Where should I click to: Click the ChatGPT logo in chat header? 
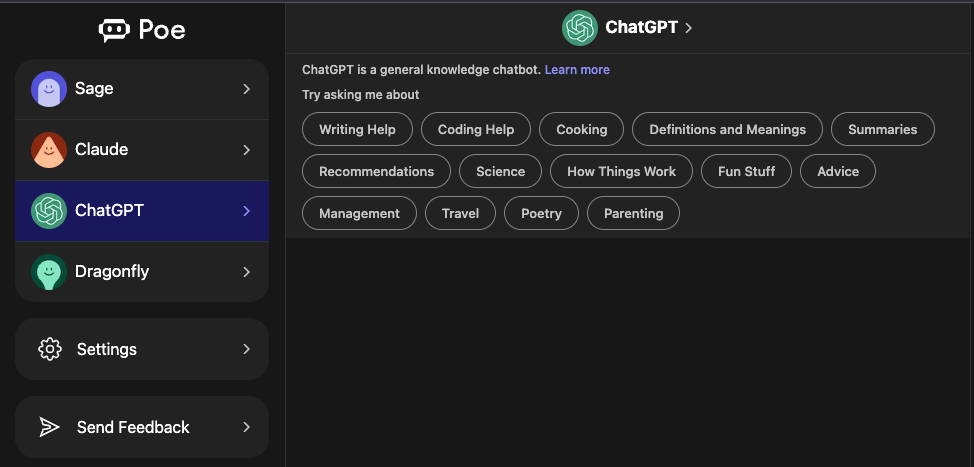580,28
